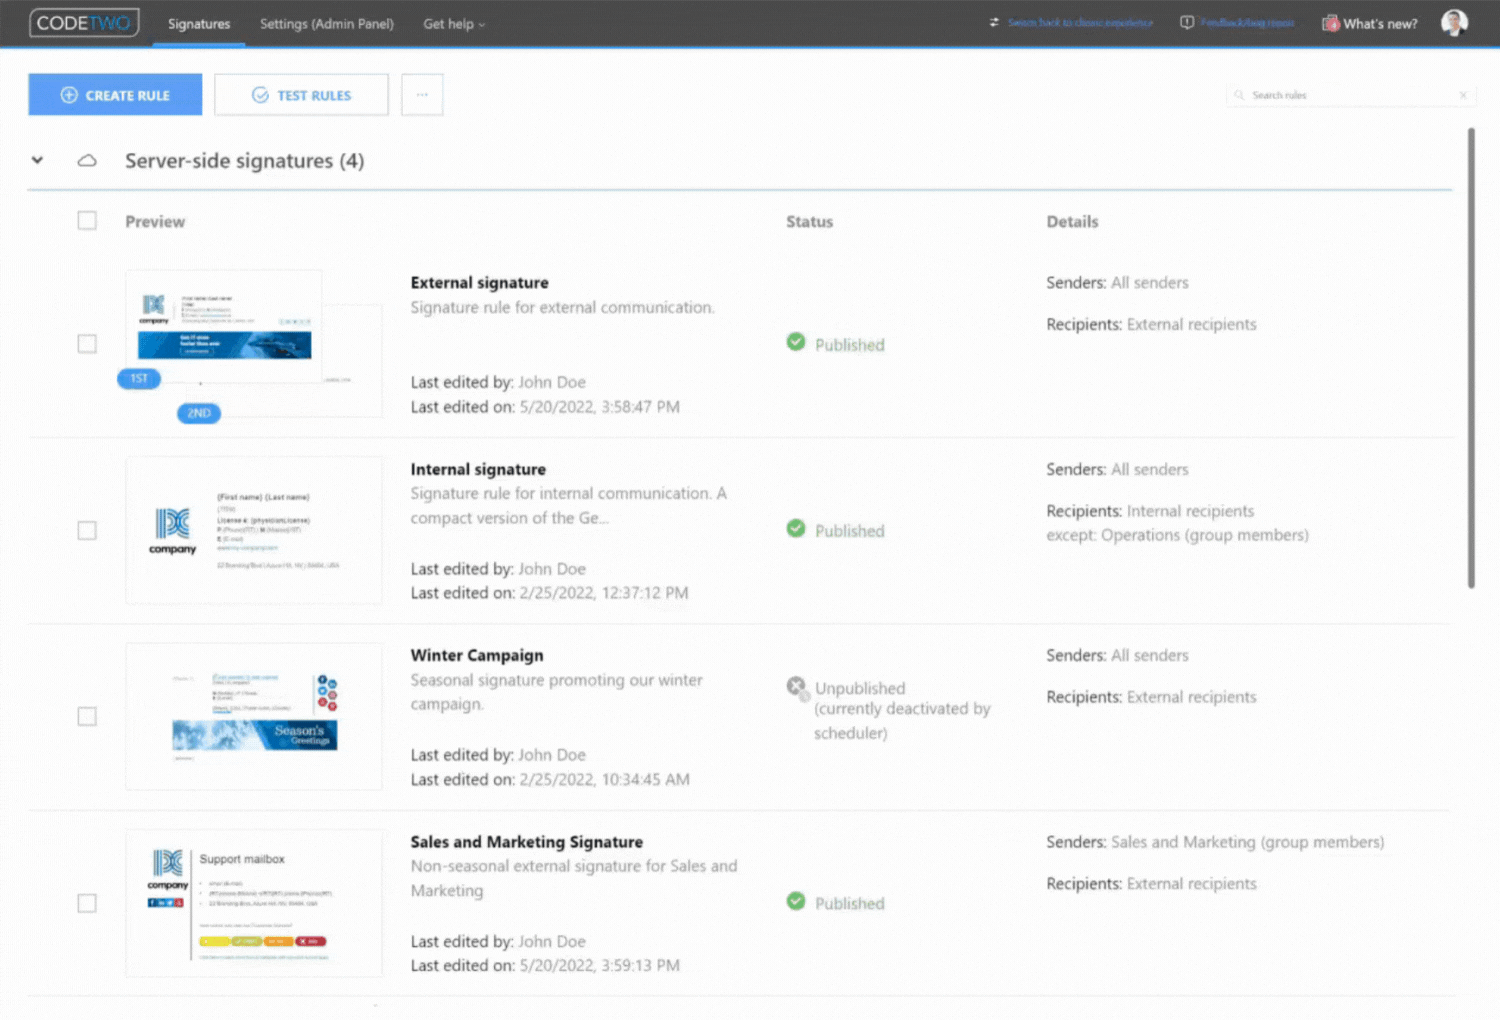Check the Sales and Marketing Signature checkbox
This screenshot has width=1500, height=1020.
click(87, 903)
